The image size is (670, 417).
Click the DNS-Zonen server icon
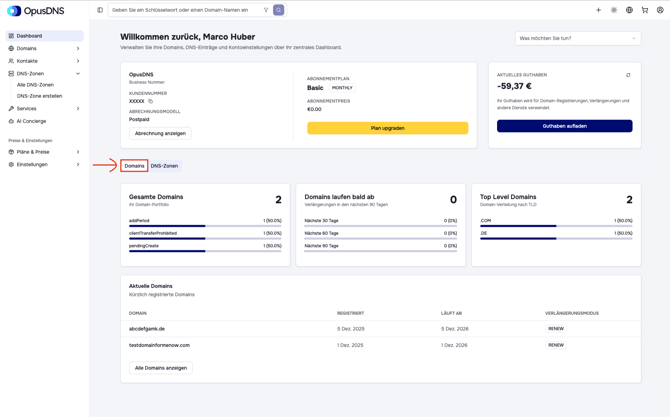(x=11, y=73)
